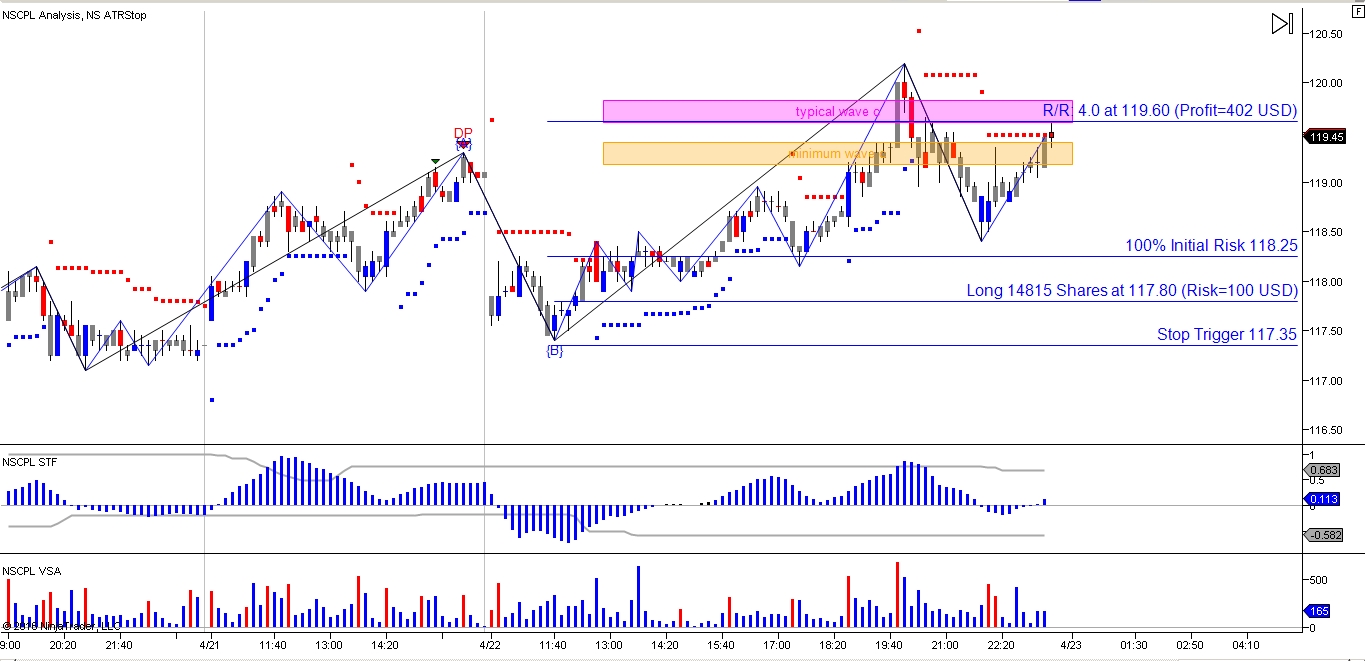Select the pink typical wave c zone
Screen dimensions: 1365x661
click(837, 111)
